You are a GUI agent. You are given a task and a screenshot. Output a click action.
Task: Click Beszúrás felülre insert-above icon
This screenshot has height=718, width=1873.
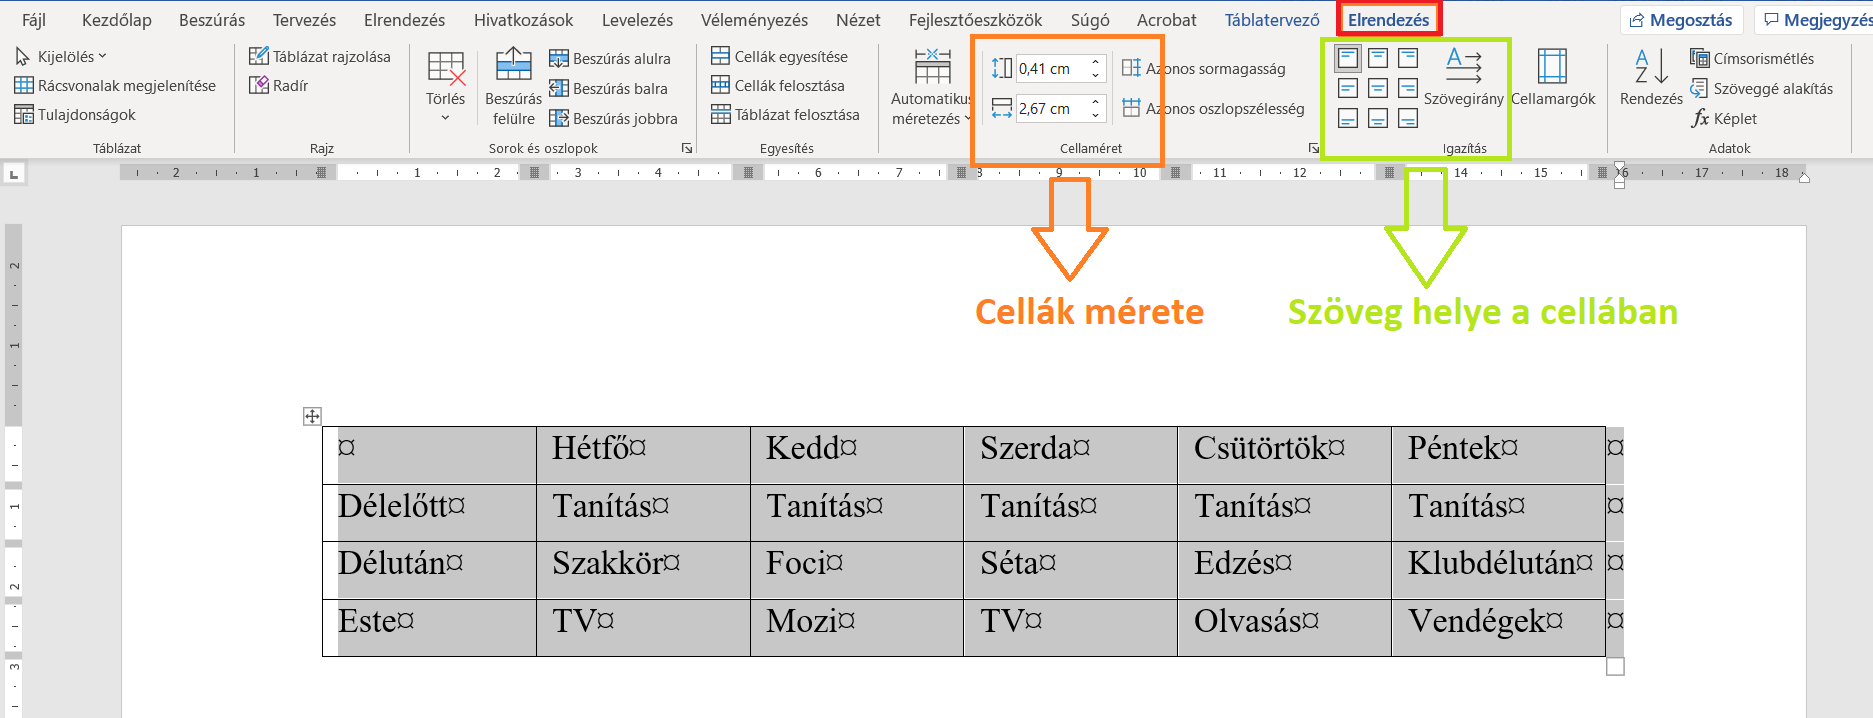(x=513, y=66)
